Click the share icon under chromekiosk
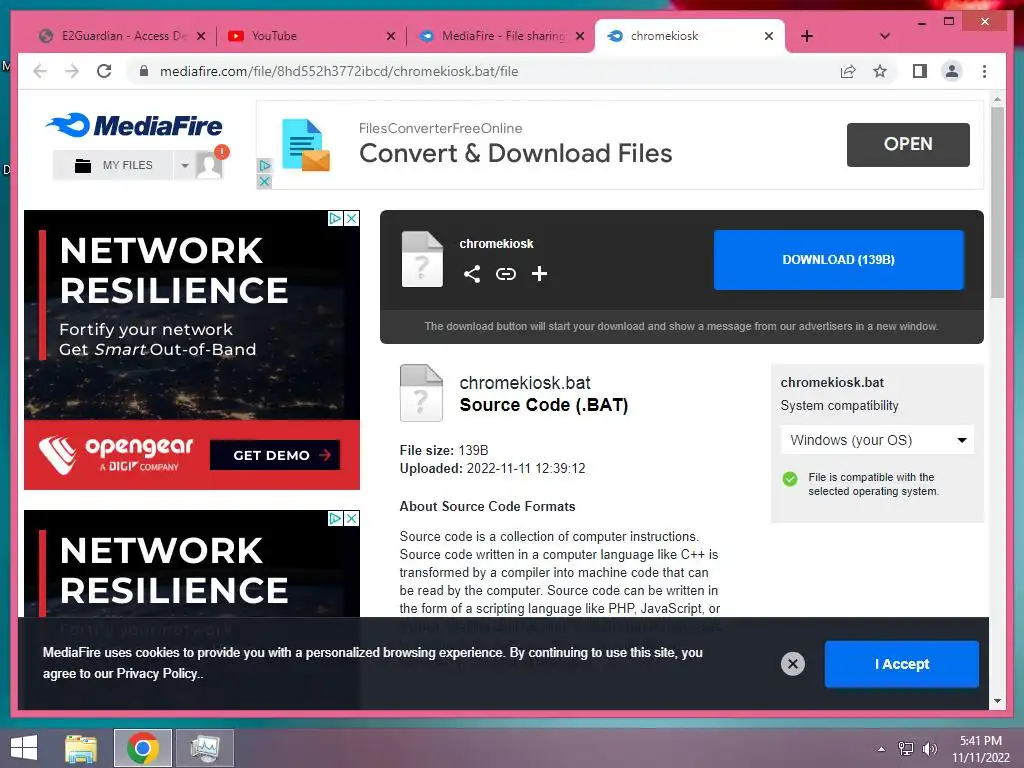 [x=472, y=274]
